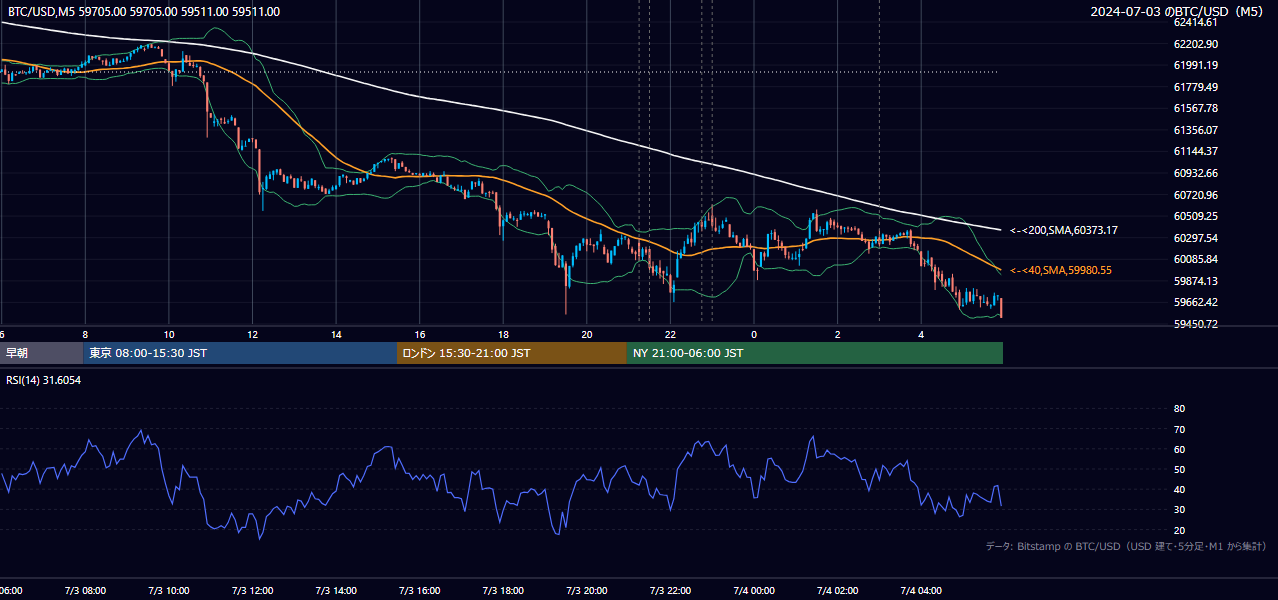Select the 60932.66 price axis label
Image resolution: width=1278 pixels, height=600 pixels.
pyautogui.click(x=1197, y=173)
